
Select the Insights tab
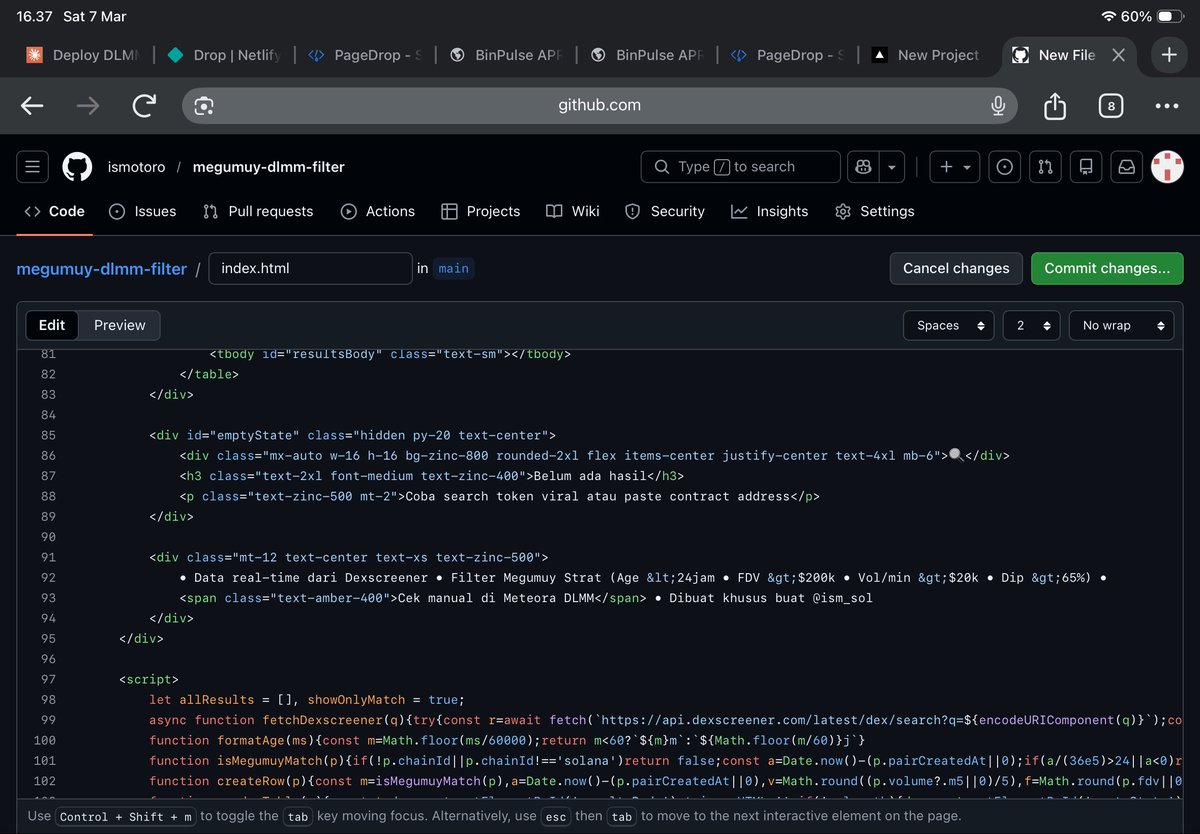[x=770, y=211]
